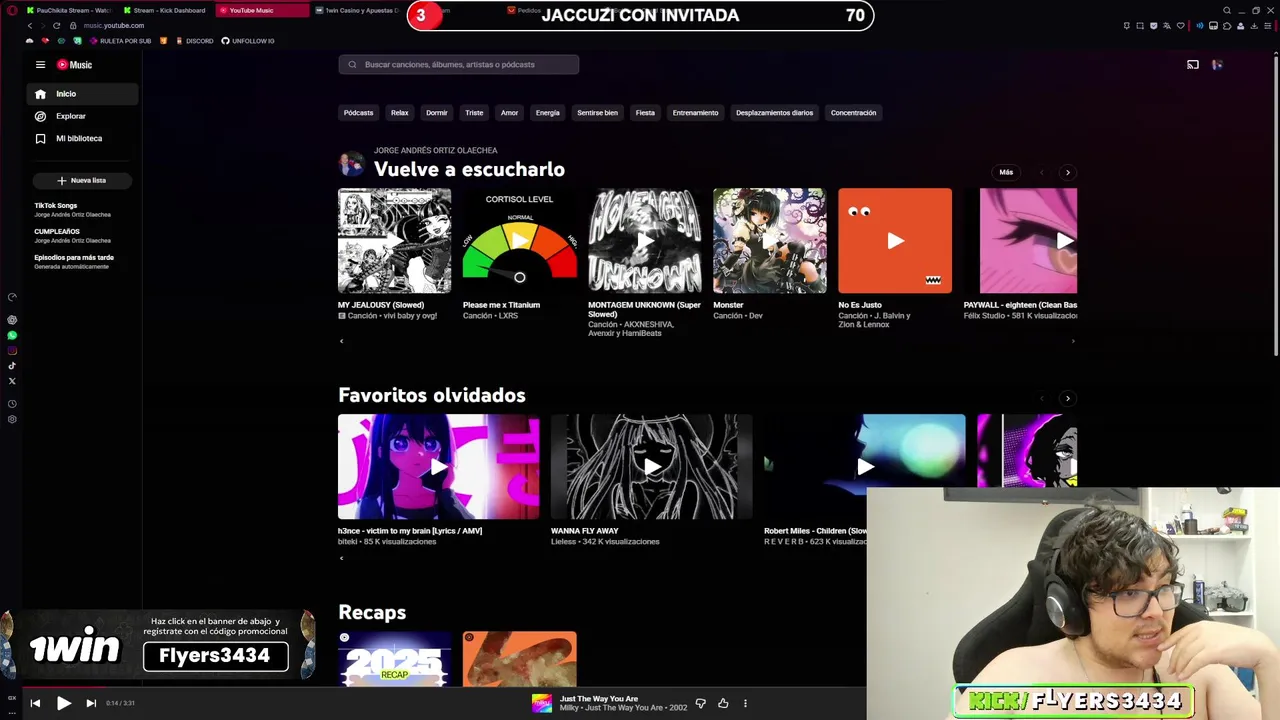1280x720 pixels.
Task: Skip to previous track
Action: pyautogui.click(x=35, y=703)
